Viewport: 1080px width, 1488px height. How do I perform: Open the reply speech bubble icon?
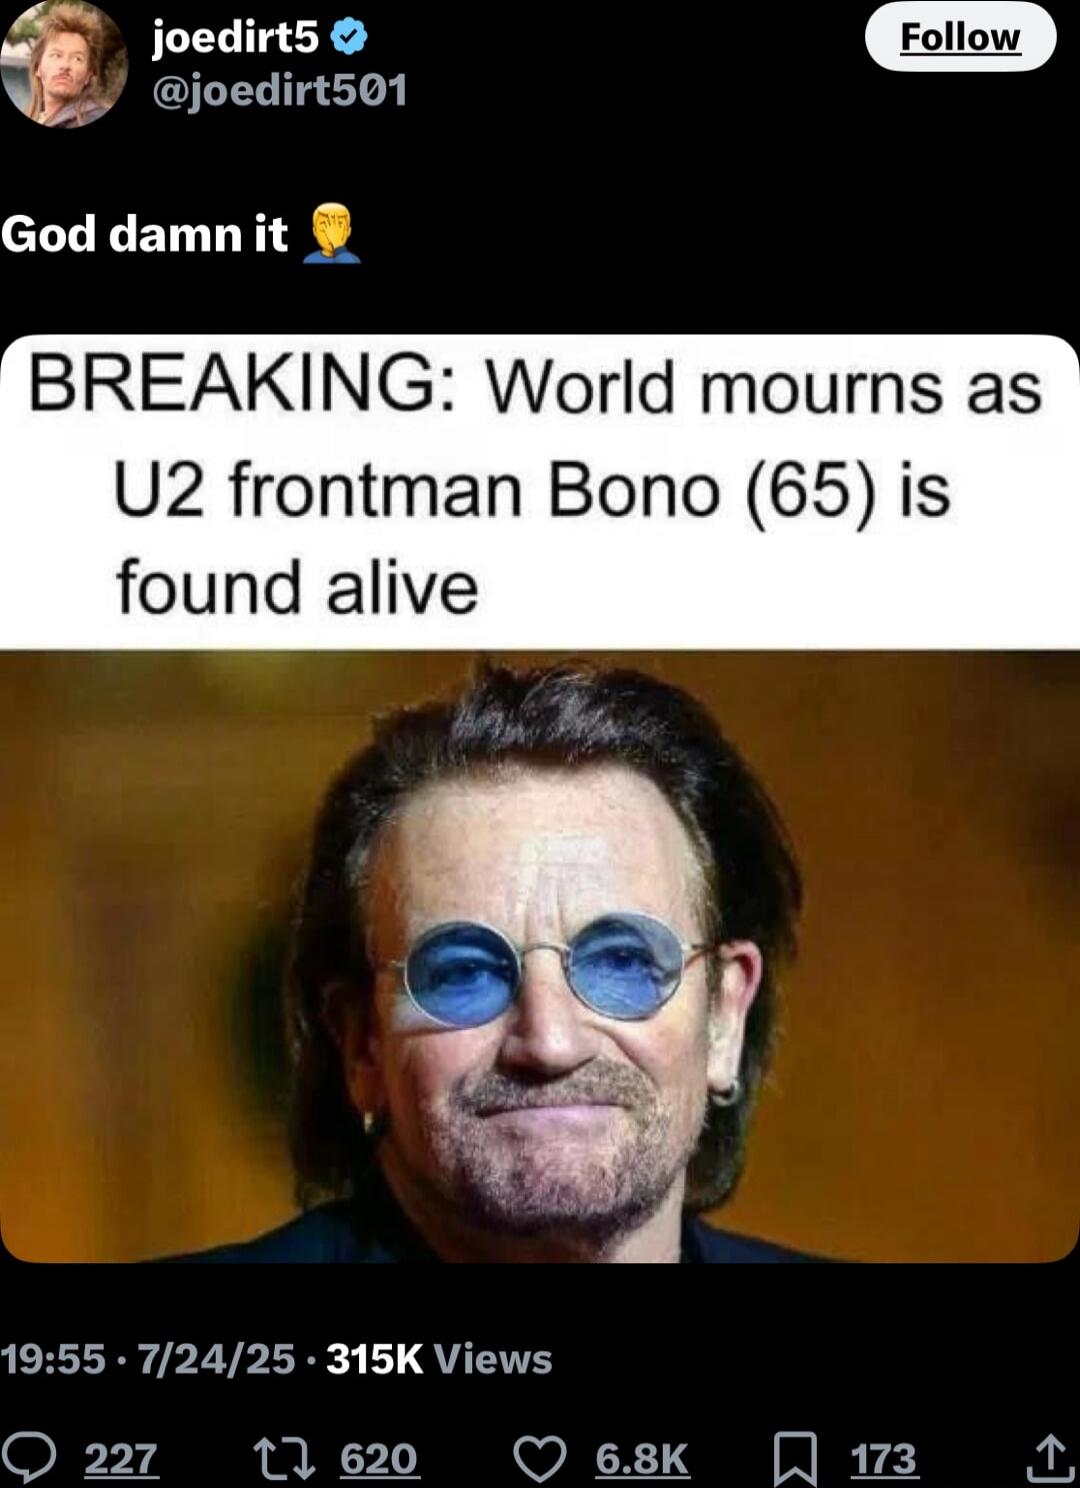pyautogui.click(x=28, y=1458)
